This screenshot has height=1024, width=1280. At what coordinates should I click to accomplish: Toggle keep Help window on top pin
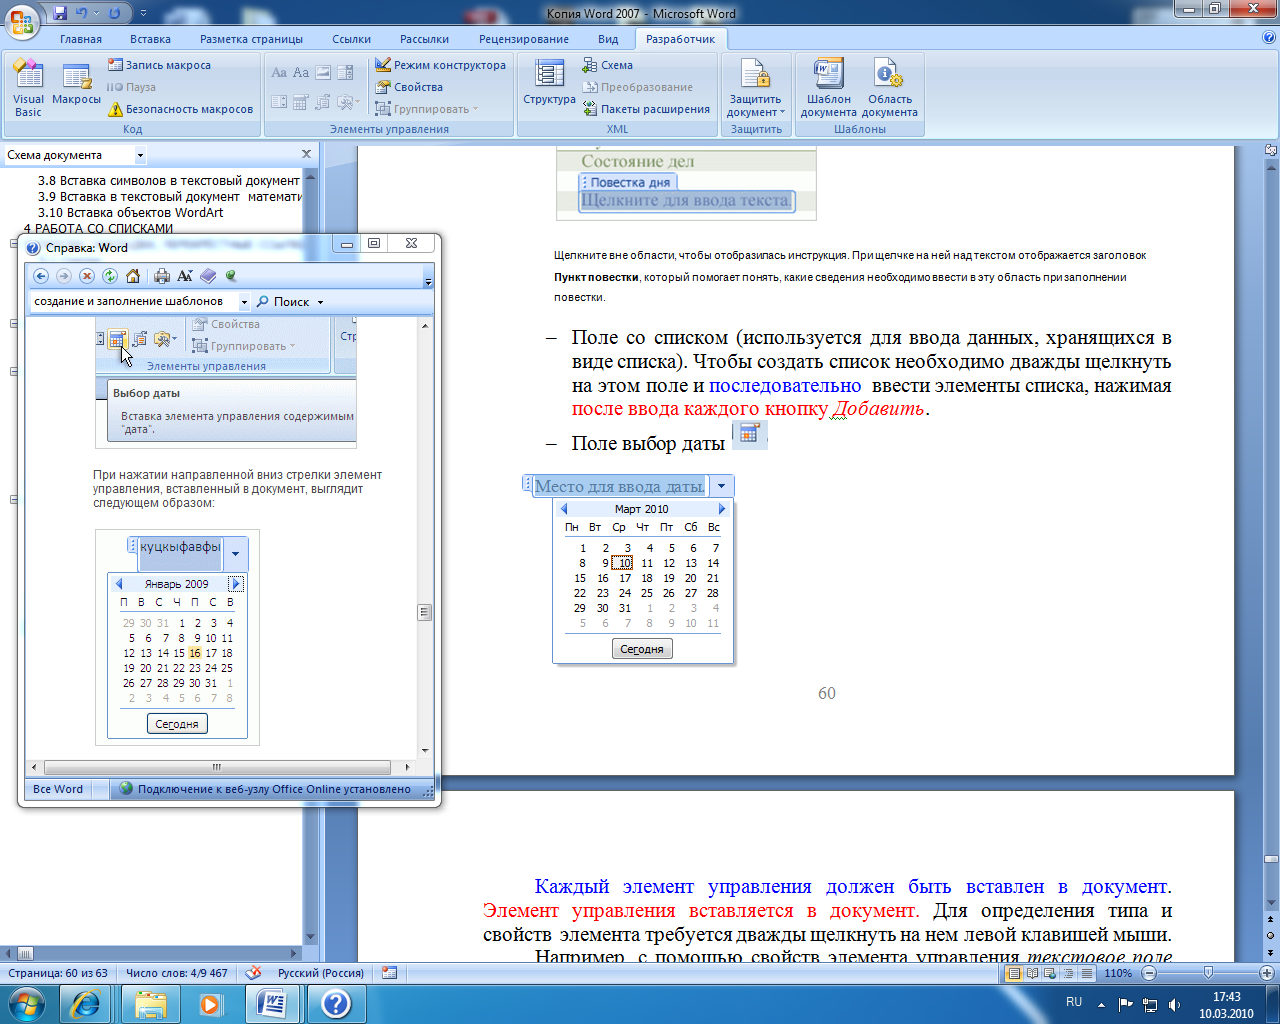(x=231, y=276)
